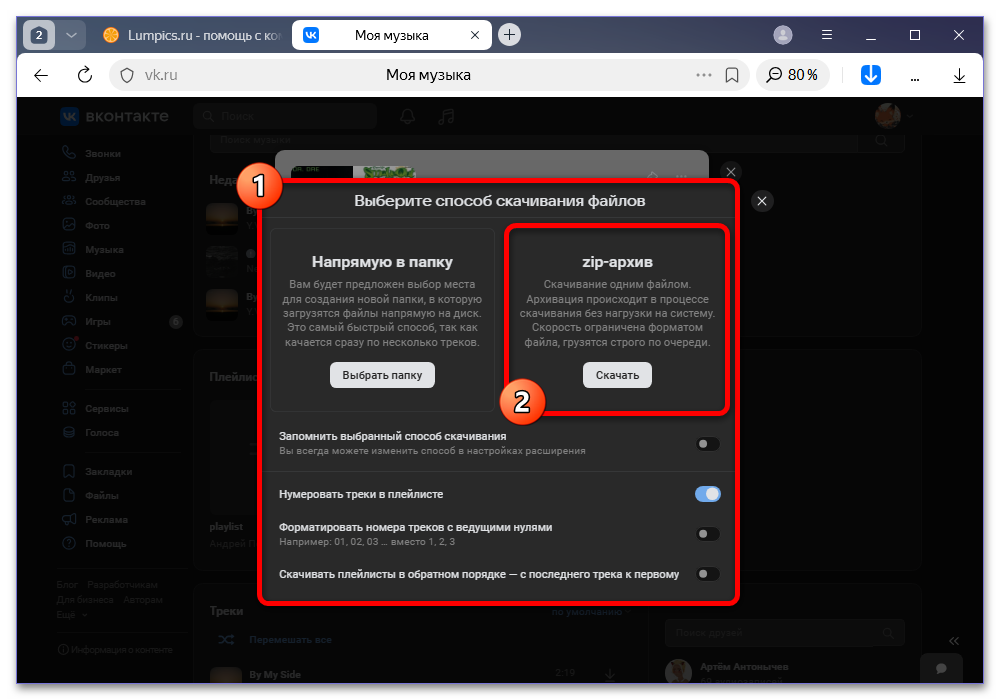
Task: Go back with the browser back arrow
Action: [41, 75]
